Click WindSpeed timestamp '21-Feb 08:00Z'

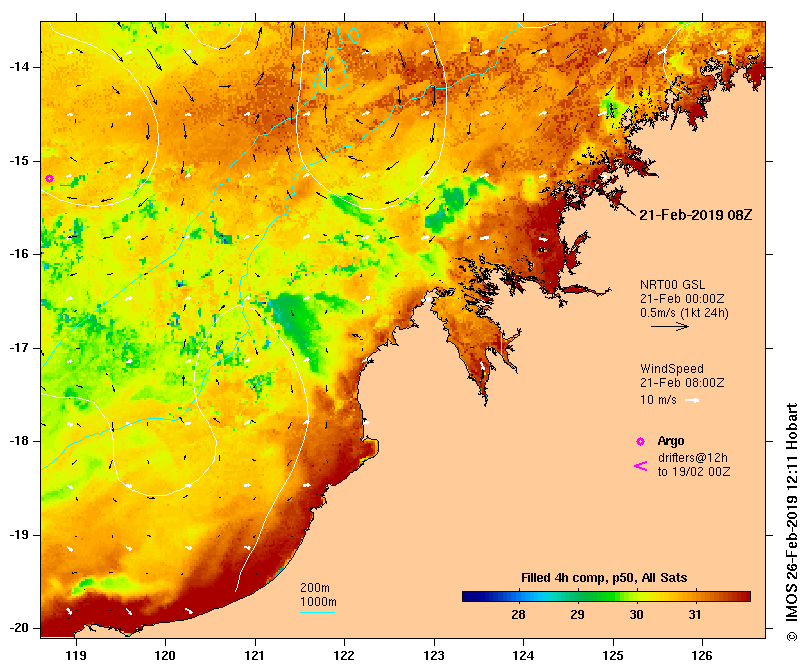click(682, 383)
